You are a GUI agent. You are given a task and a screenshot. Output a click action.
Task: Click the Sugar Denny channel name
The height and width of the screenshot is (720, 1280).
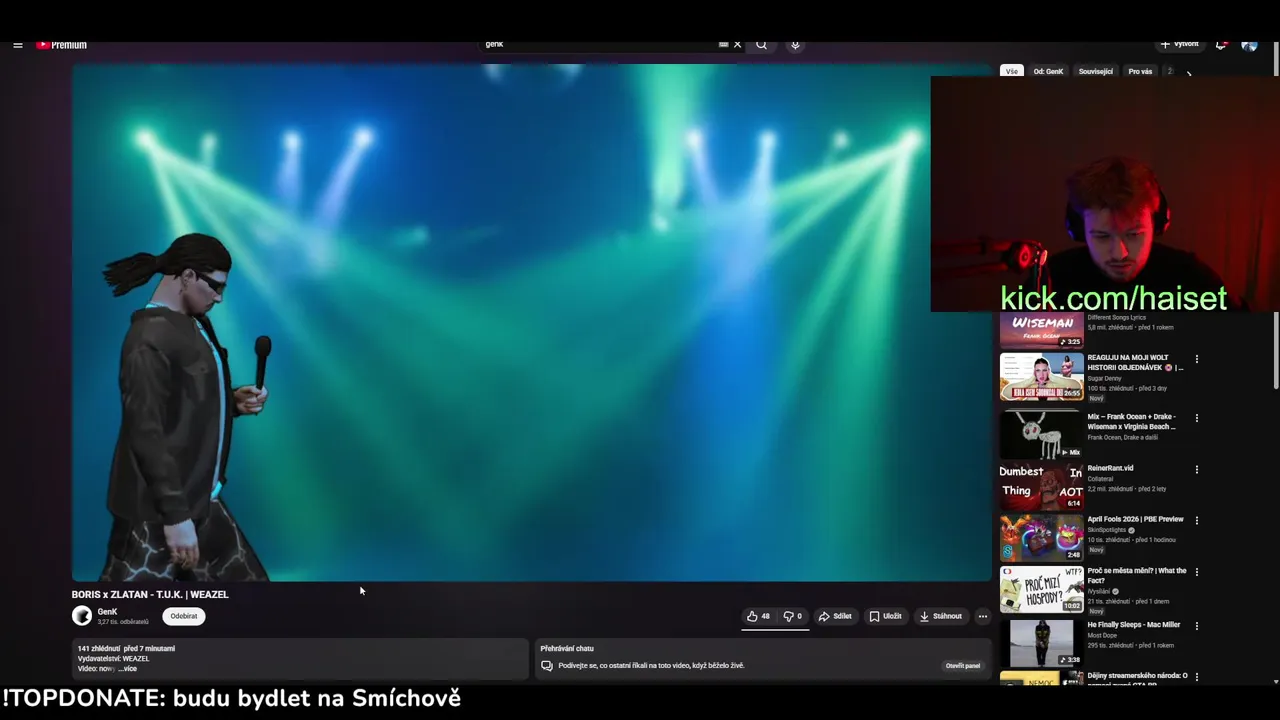click(1104, 378)
